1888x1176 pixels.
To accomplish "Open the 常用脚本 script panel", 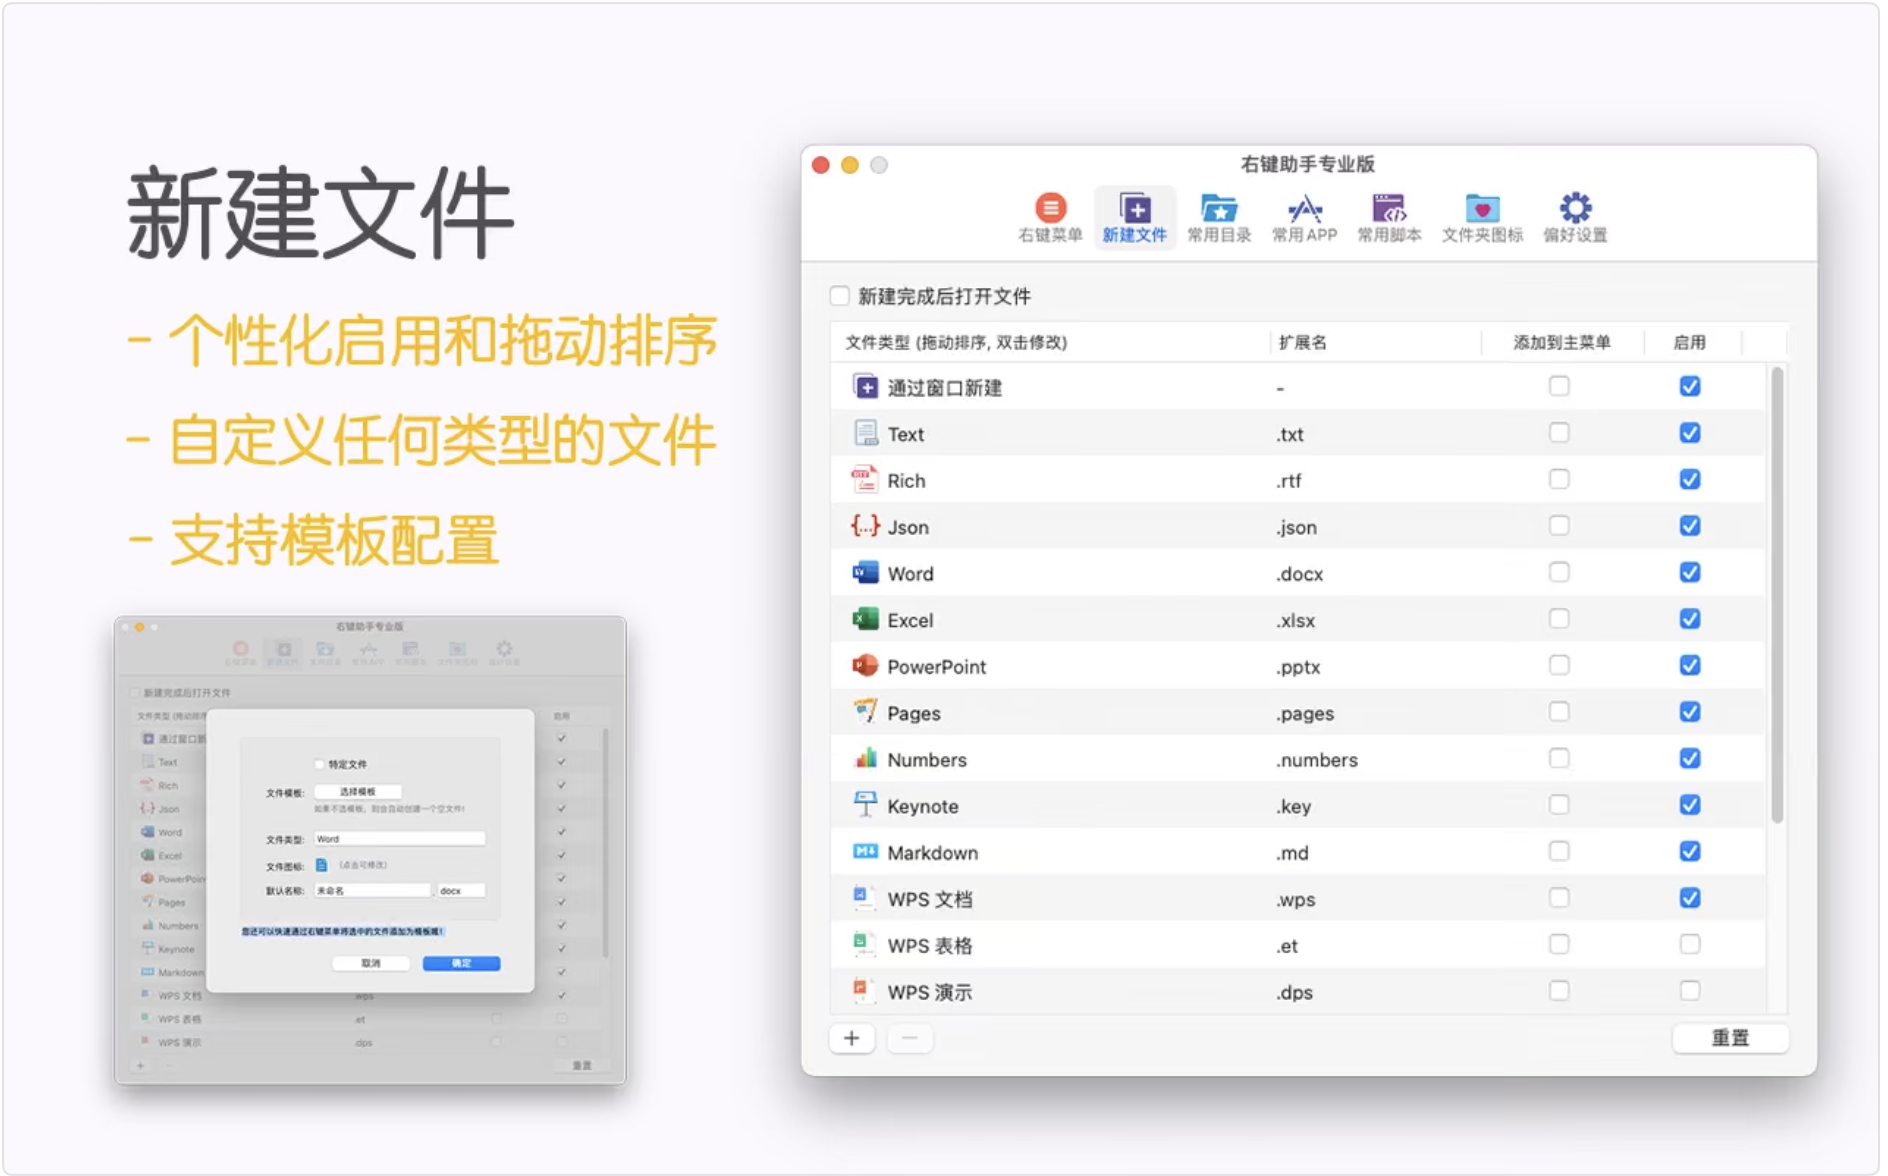I will (x=1390, y=215).
